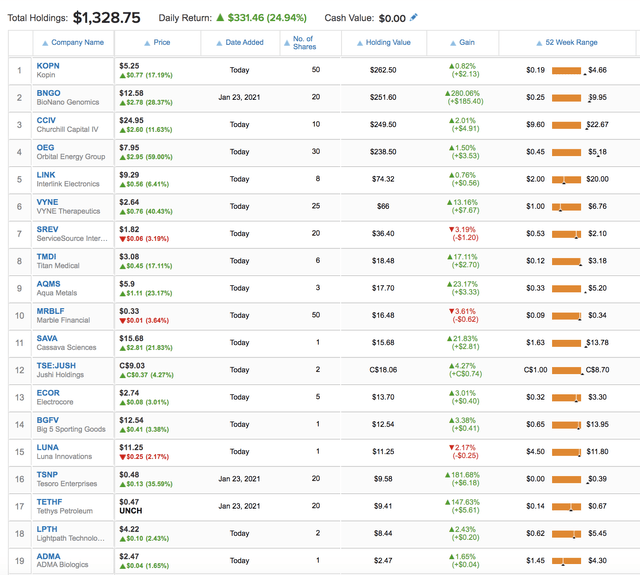Viewport: 640px width, 575px height.
Task: Click the Titan Medical company name
Action: [x=58, y=266]
